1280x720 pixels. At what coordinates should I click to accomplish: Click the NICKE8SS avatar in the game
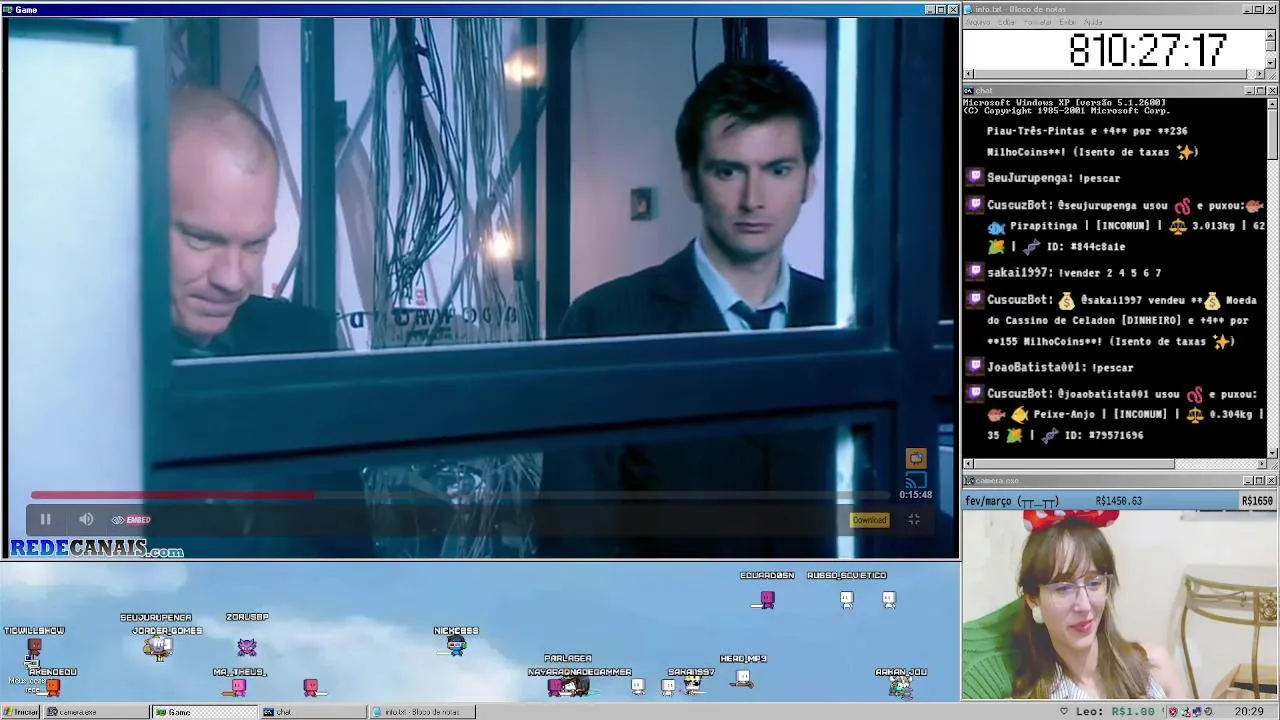coord(456,648)
